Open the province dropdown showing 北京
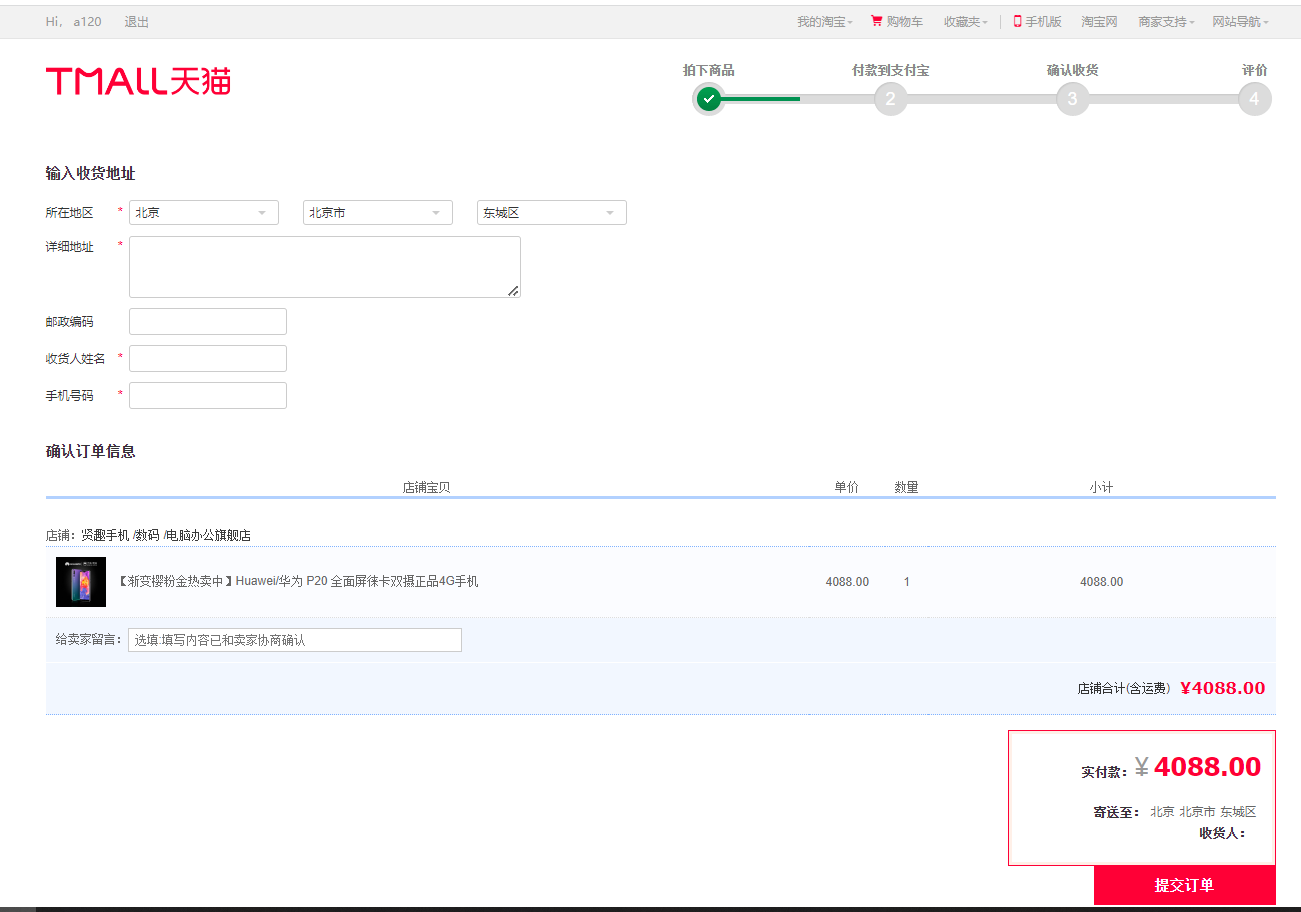The height and width of the screenshot is (912, 1301). click(x=204, y=213)
